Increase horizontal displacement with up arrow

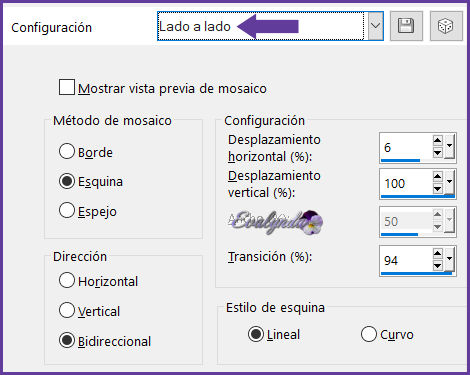(437, 140)
